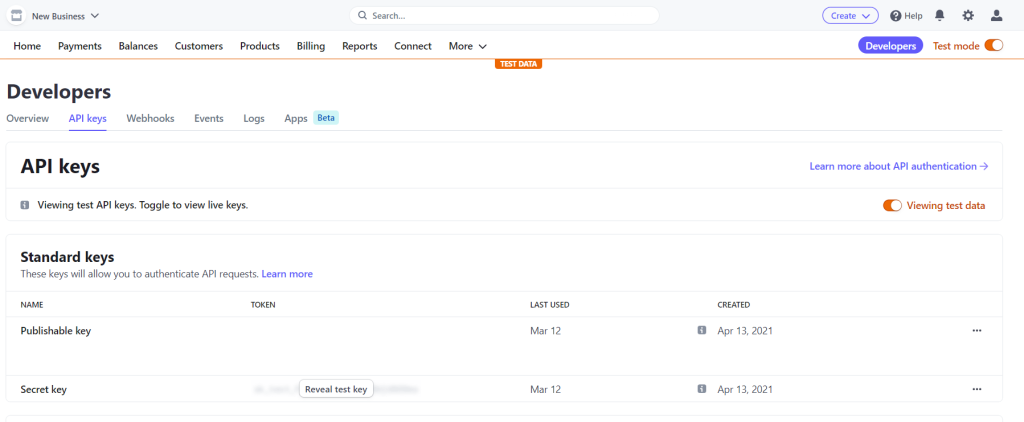
Task: Open the Connect section
Action: click(413, 46)
